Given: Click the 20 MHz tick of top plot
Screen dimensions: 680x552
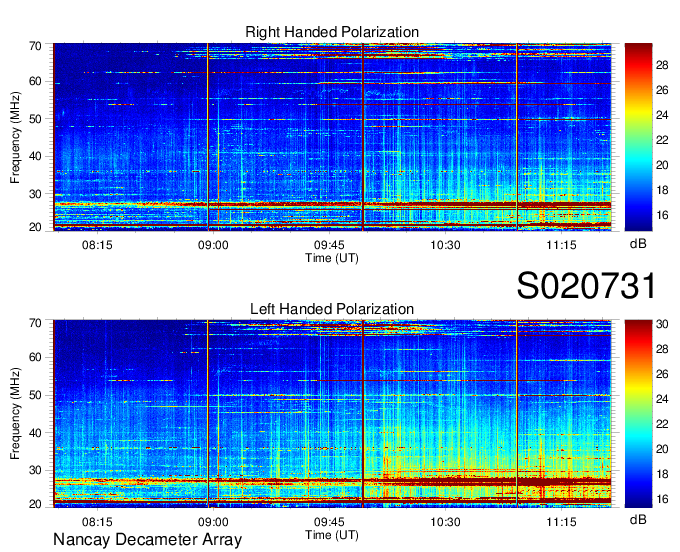Looking at the screenshot, I should [35, 227].
